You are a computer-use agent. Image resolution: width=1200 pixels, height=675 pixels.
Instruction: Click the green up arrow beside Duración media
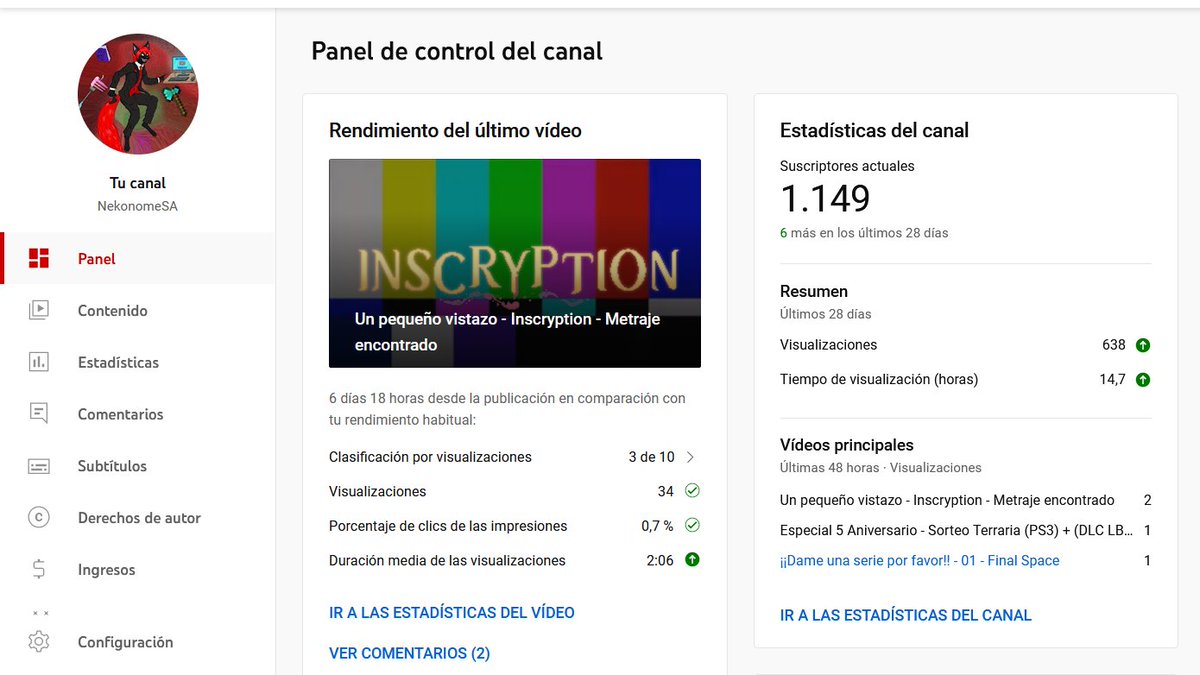pos(691,560)
